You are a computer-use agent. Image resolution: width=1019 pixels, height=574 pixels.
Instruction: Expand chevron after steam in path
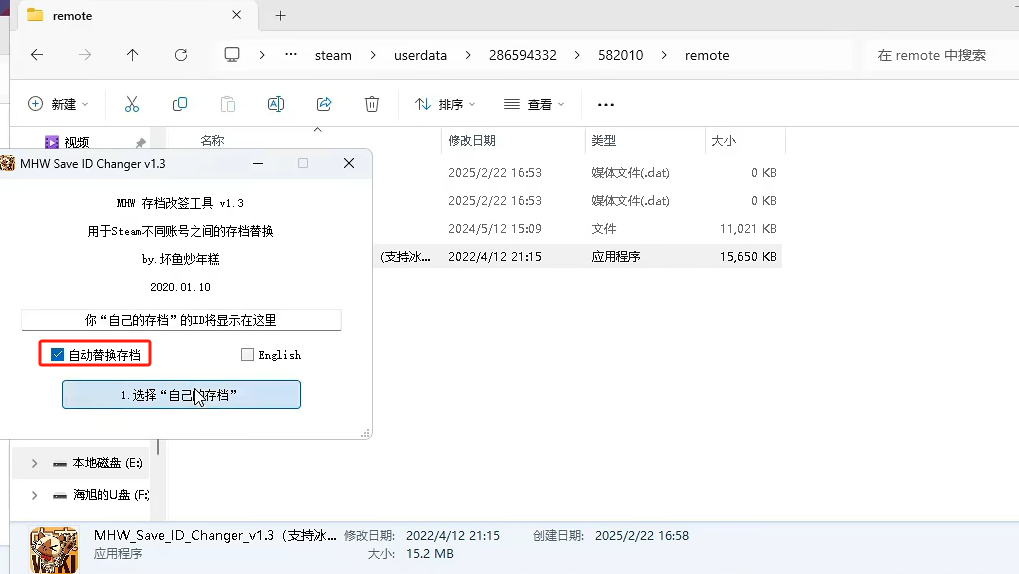tap(373, 55)
